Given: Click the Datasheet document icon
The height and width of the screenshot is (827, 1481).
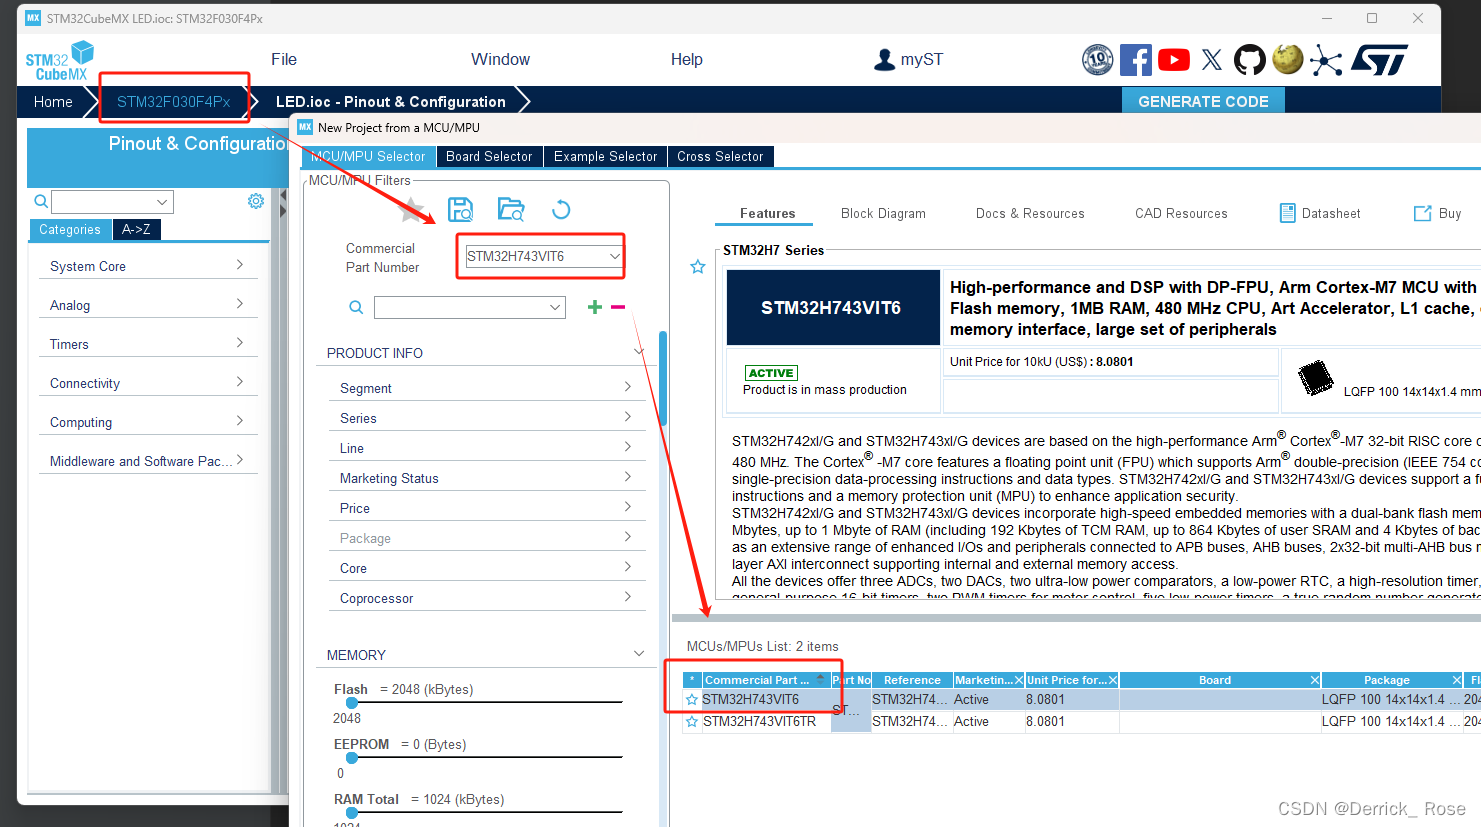Looking at the screenshot, I should (x=1288, y=213).
